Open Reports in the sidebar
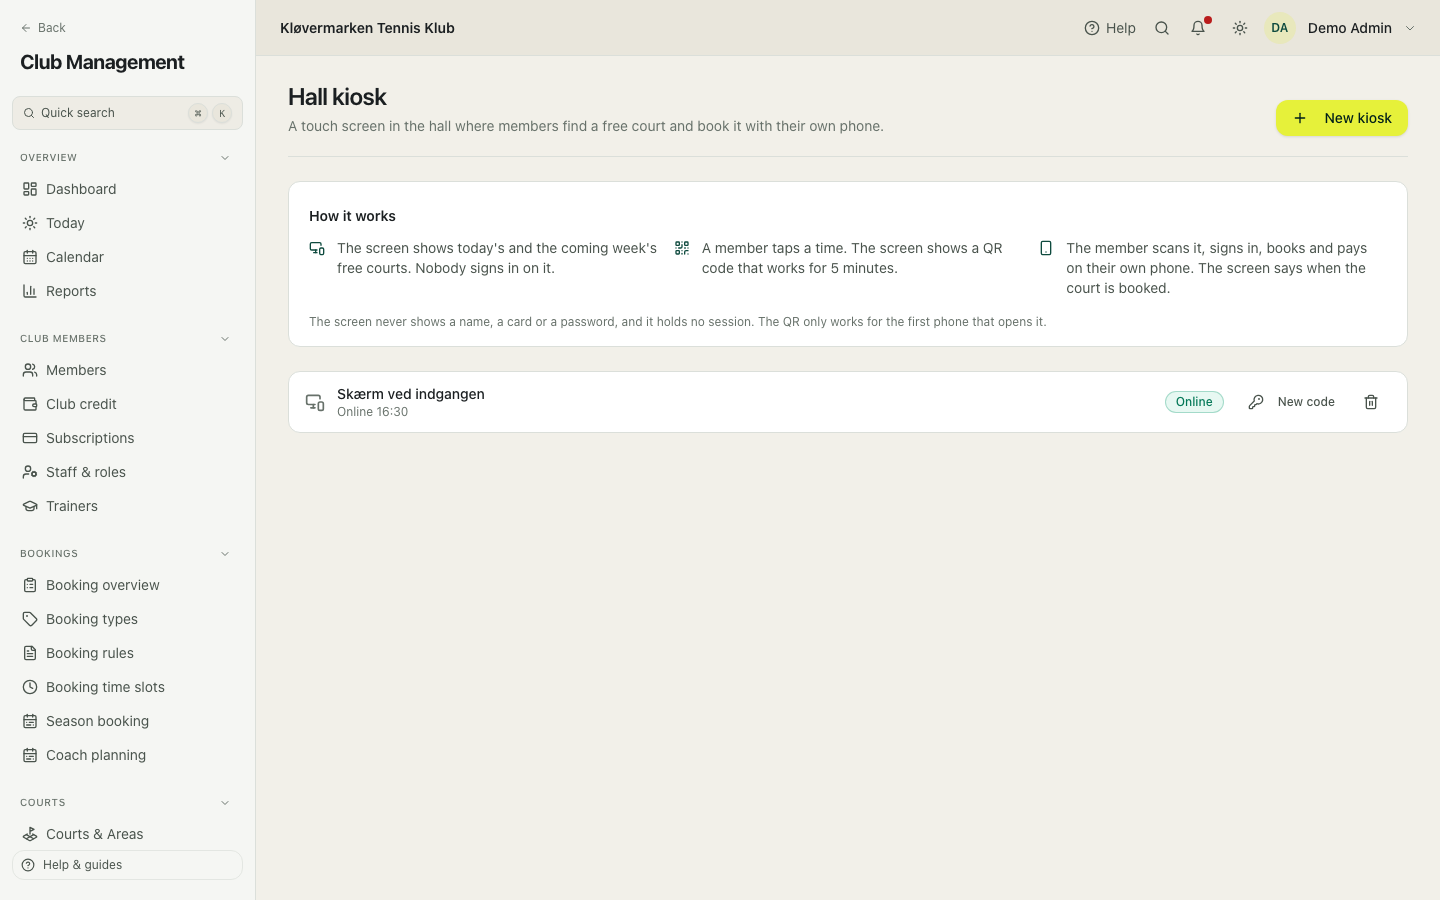Viewport: 1440px width, 900px height. (x=127, y=291)
